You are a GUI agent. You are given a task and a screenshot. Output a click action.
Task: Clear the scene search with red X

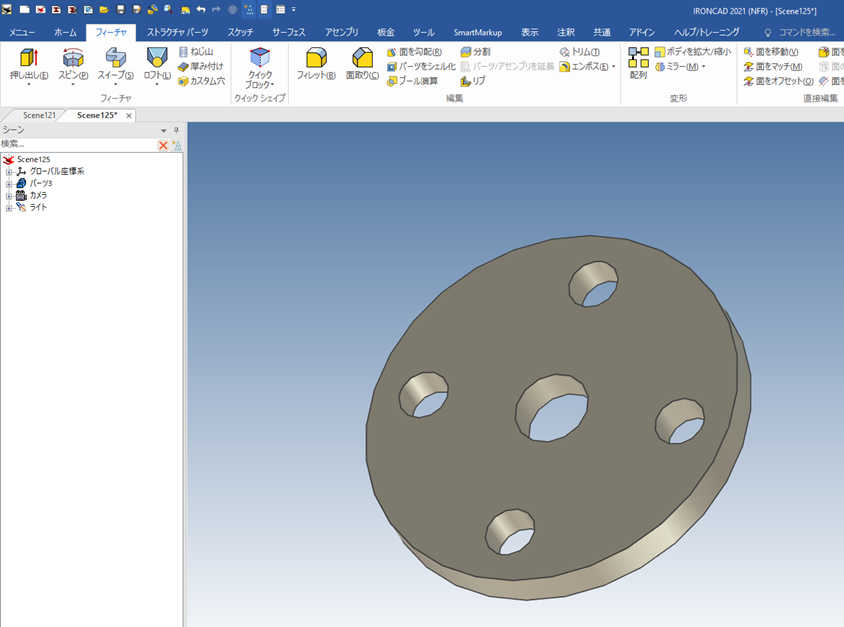click(163, 145)
